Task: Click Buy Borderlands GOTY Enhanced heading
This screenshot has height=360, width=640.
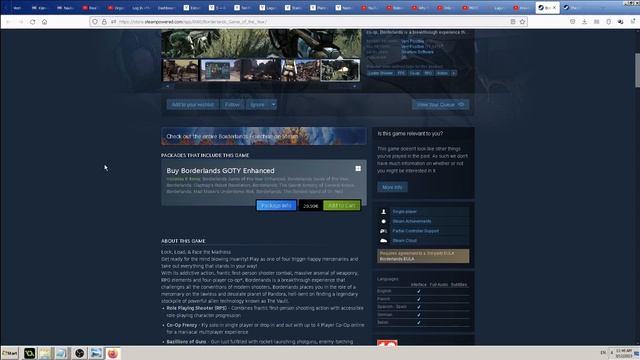Action: tap(220, 171)
